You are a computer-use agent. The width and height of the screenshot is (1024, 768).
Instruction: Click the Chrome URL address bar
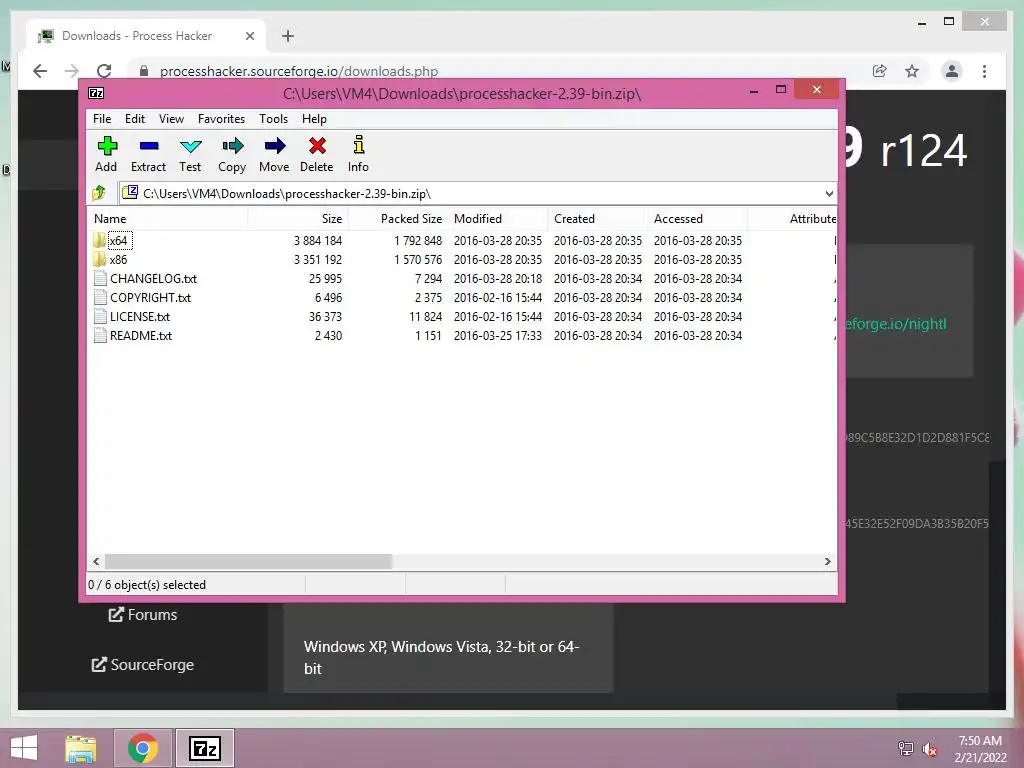click(x=498, y=71)
